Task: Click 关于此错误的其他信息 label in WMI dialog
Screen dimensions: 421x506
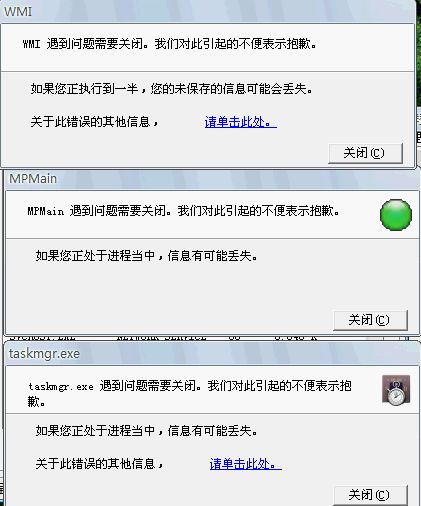Action: pyautogui.click(x=95, y=122)
